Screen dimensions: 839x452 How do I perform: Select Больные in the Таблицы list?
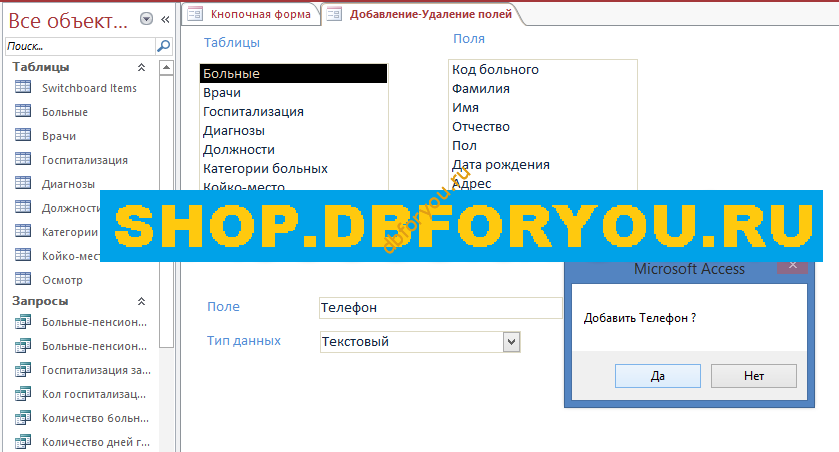(x=293, y=73)
